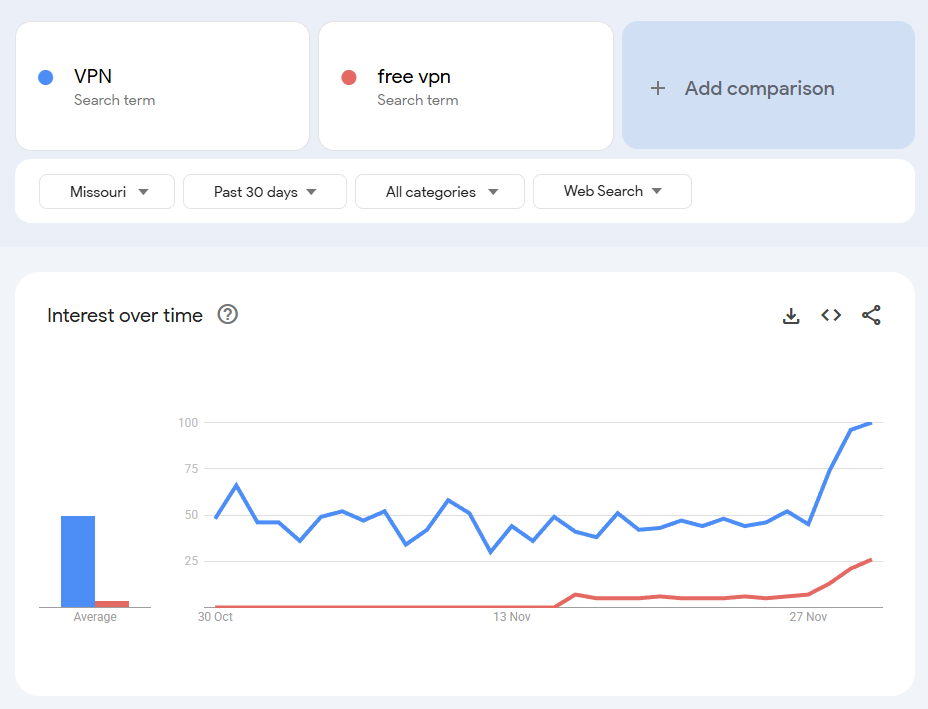Image resolution: width=928 pixels, height=709 pixels.
Task: Click the plus icon on Add comparison
Action: (658, 88)
